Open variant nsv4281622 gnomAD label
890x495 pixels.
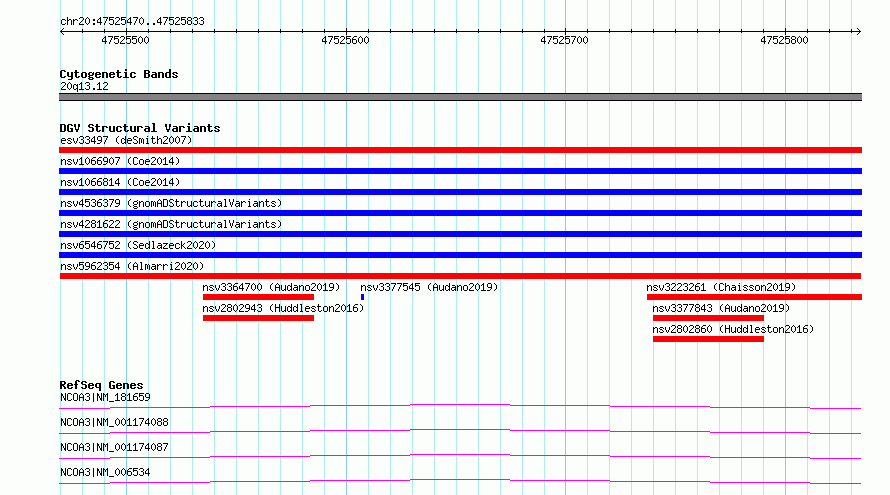tap(171, 224)
